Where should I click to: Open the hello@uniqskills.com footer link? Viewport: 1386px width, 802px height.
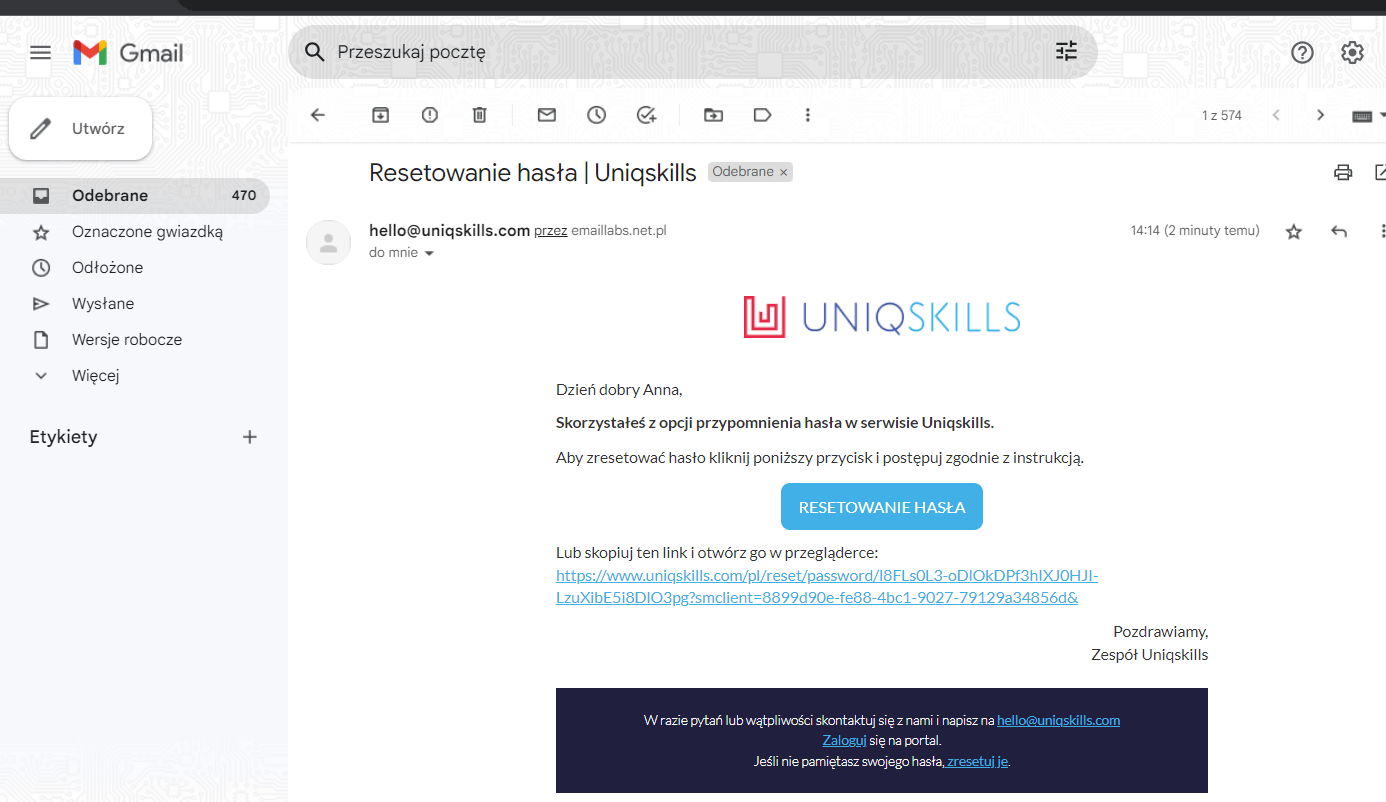[x=1058, y=720]
